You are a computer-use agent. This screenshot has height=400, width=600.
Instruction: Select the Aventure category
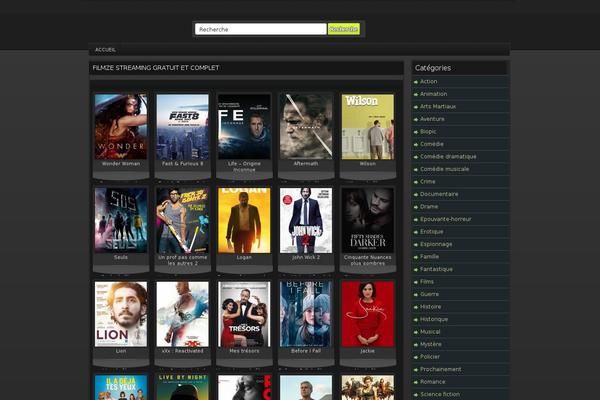coord(432,119)
